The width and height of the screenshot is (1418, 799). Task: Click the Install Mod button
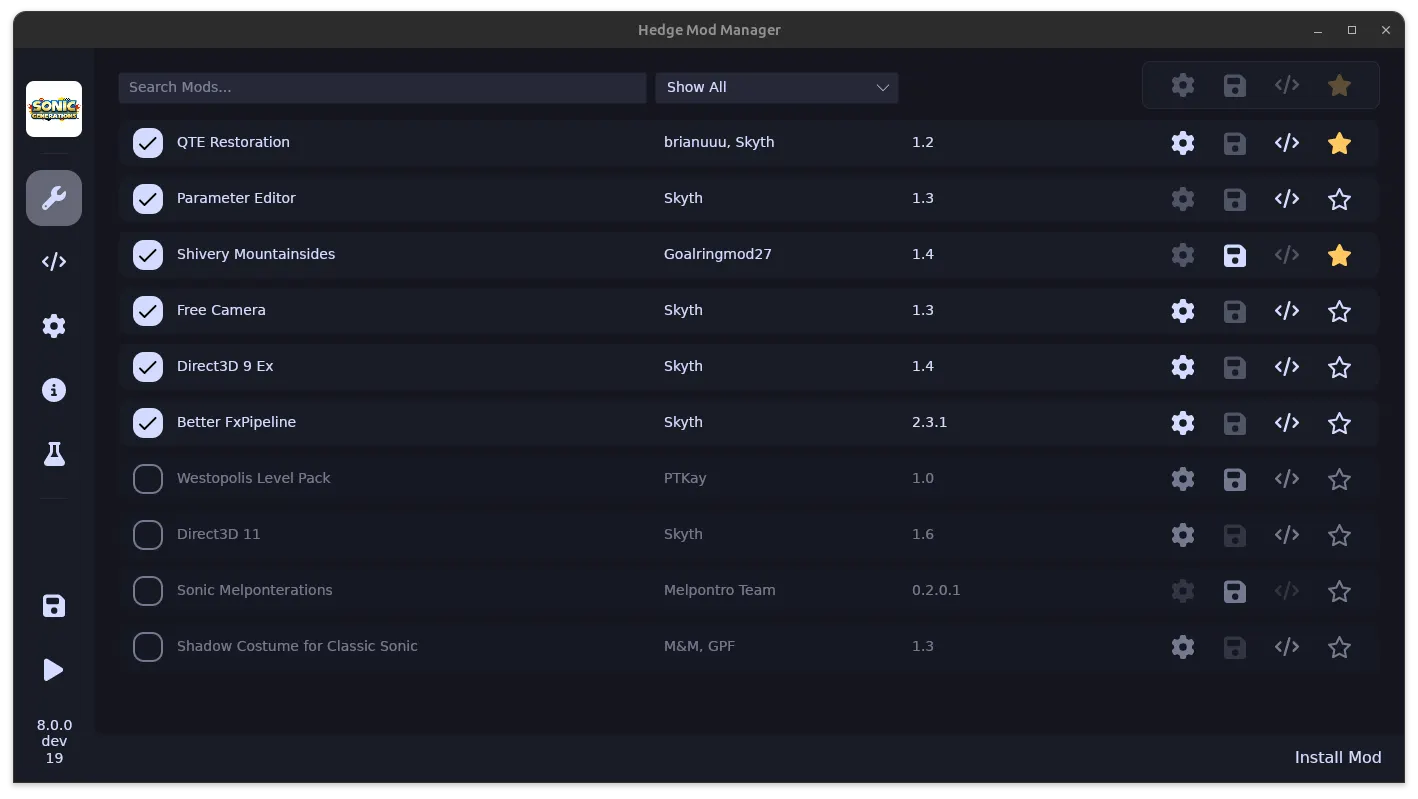pyautogui.click(x=1337, y=757)
